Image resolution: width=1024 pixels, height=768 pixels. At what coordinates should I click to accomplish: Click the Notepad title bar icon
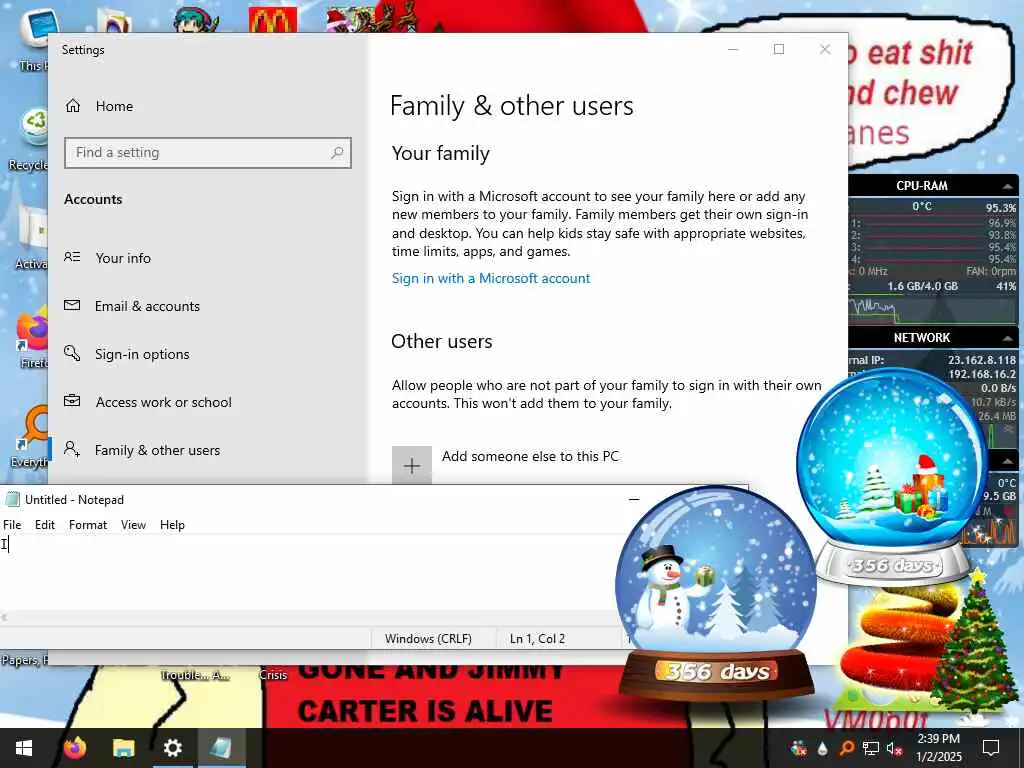click(x=12, y=500)
